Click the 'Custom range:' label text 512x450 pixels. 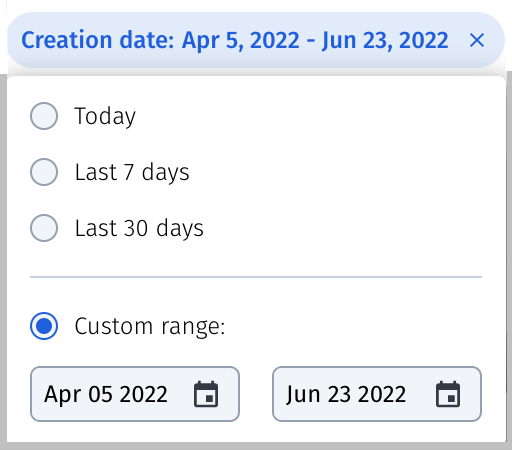[150, 326]
